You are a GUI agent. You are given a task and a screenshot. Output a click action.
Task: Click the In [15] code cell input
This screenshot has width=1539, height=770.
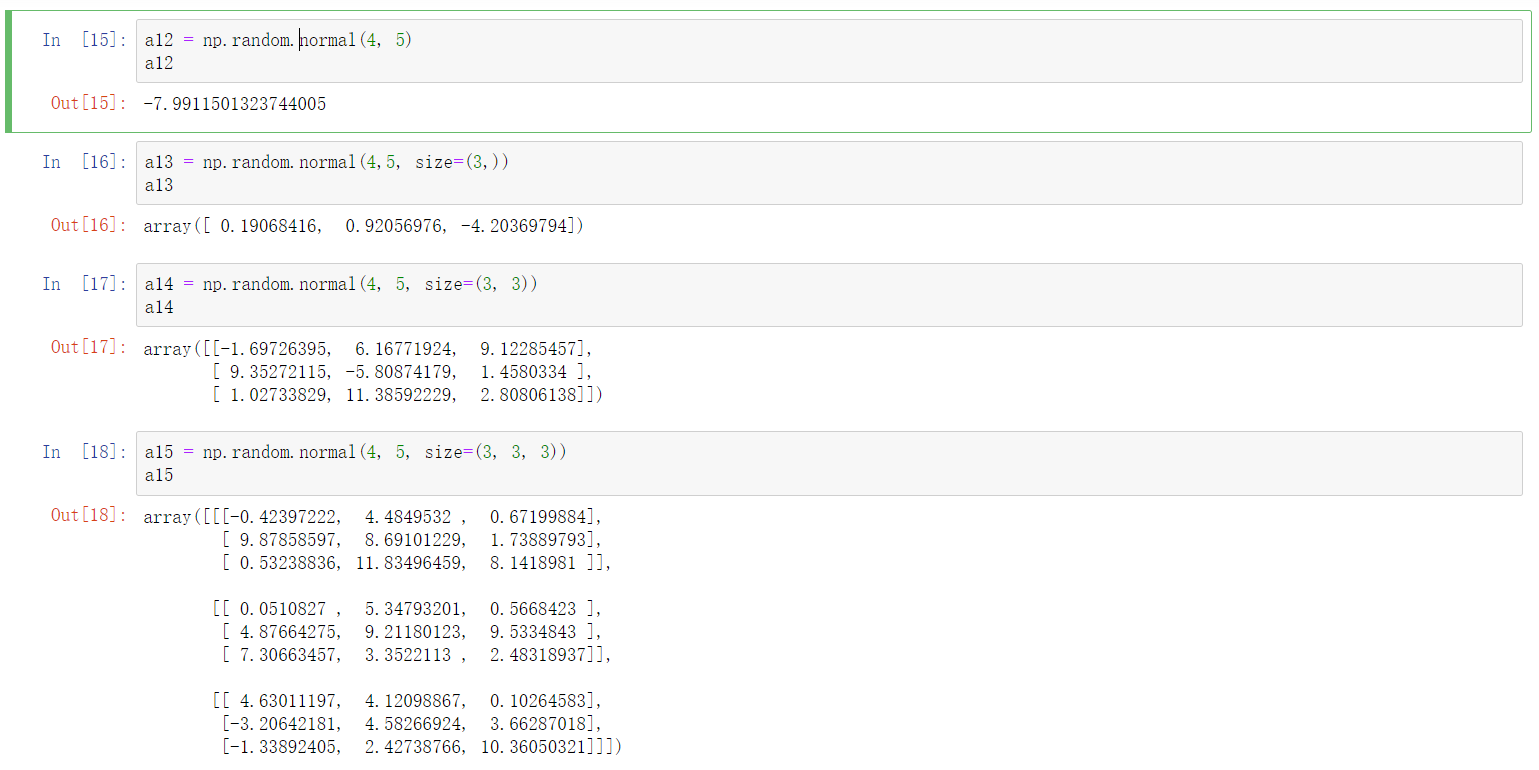coord(829,51)
